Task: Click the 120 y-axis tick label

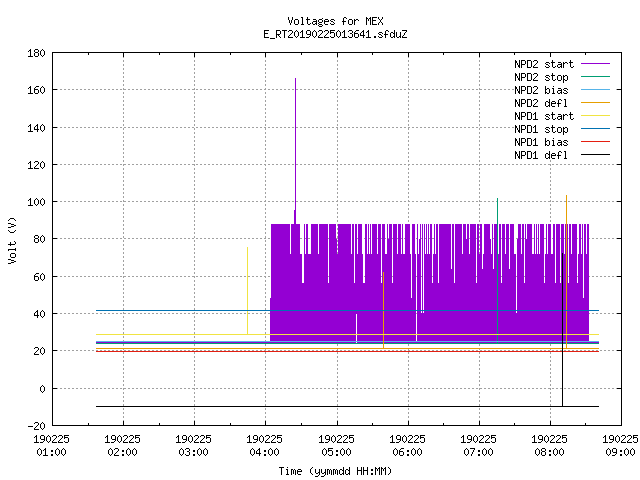Action: (36, 165)
